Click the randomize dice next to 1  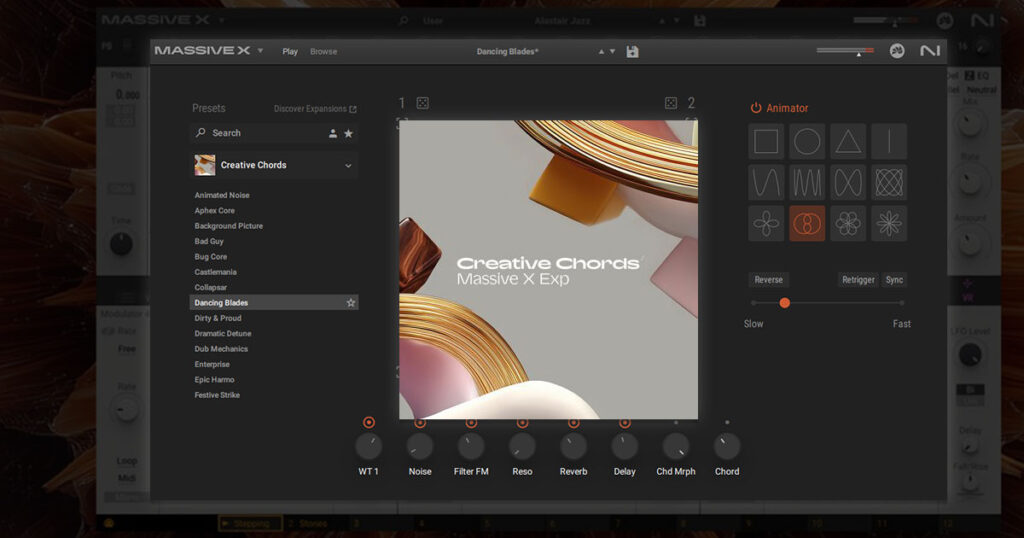tap(423, 103)
